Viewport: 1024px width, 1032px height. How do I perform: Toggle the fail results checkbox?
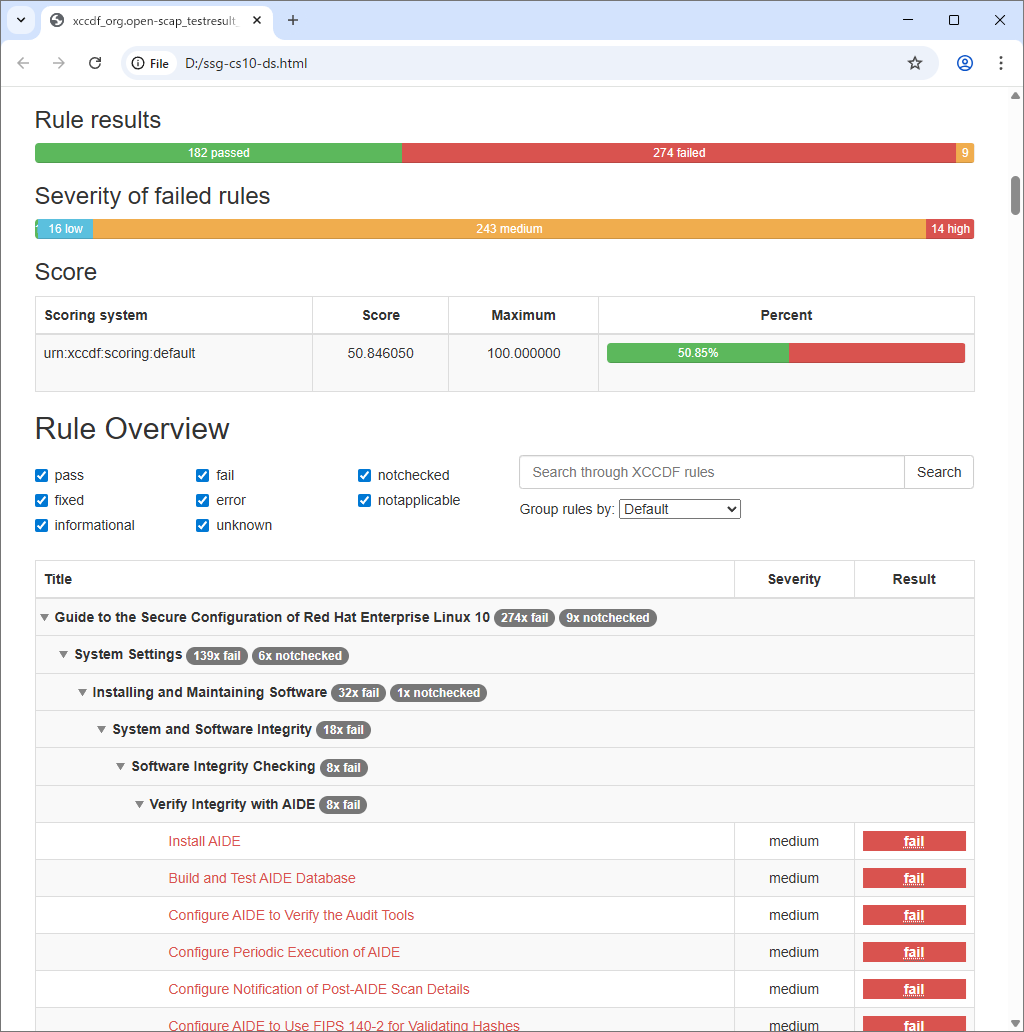tap(203, 476)
